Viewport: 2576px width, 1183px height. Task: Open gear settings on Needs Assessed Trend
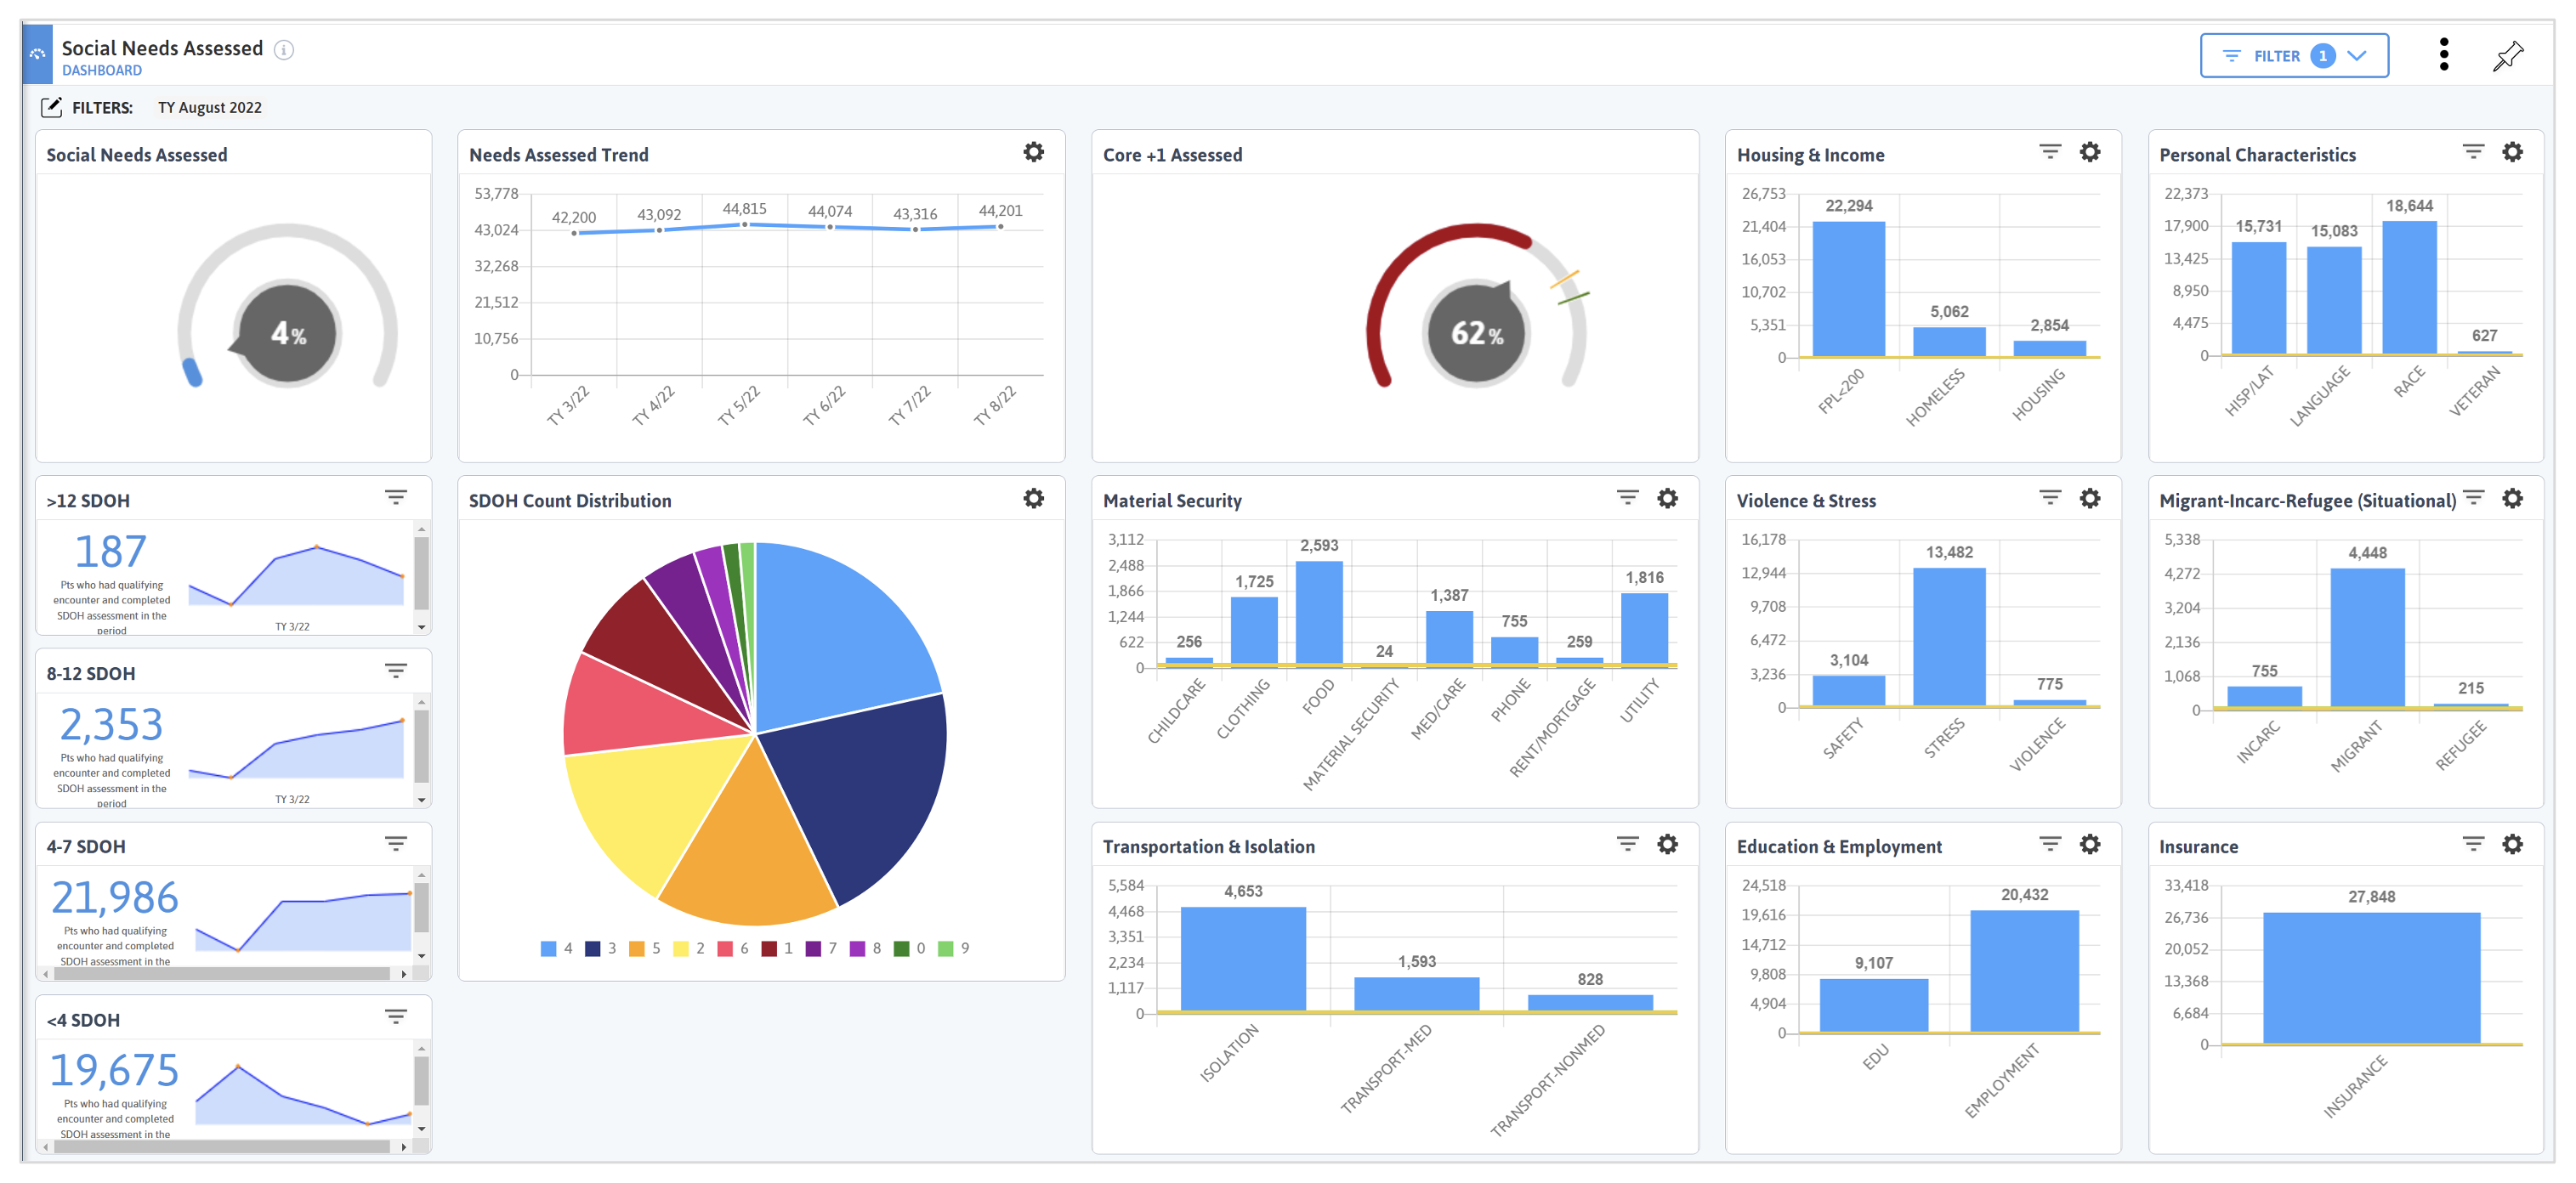click(1033, 152)
